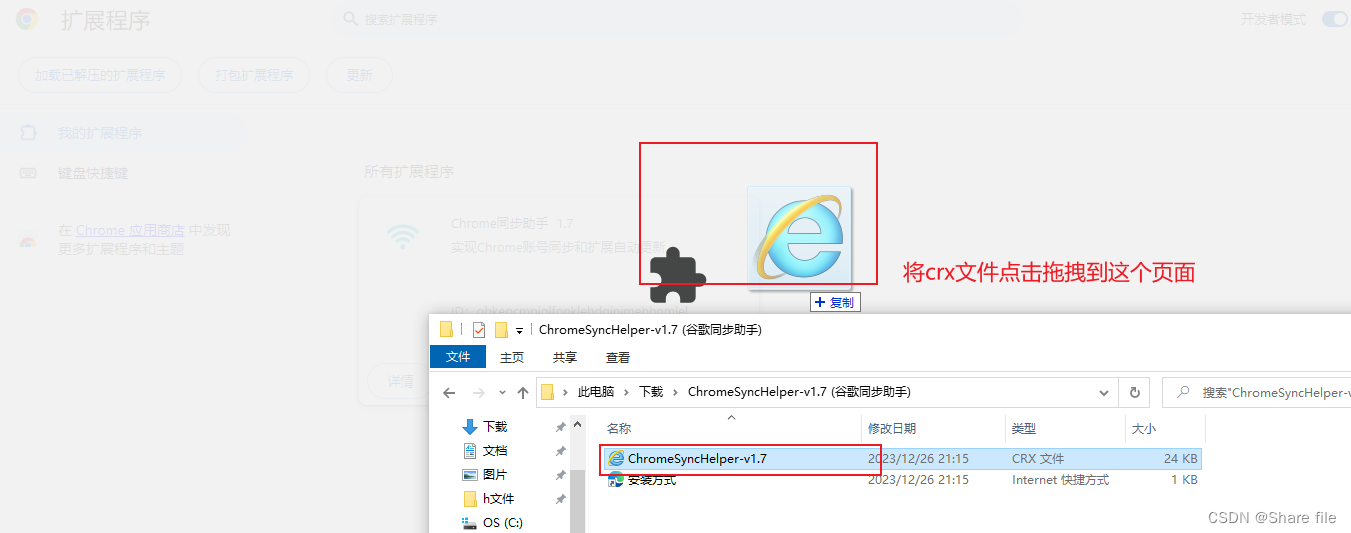Toggle developer mode switch in Chrome
Screen dimensions: 1351x533
point(1334,19)
